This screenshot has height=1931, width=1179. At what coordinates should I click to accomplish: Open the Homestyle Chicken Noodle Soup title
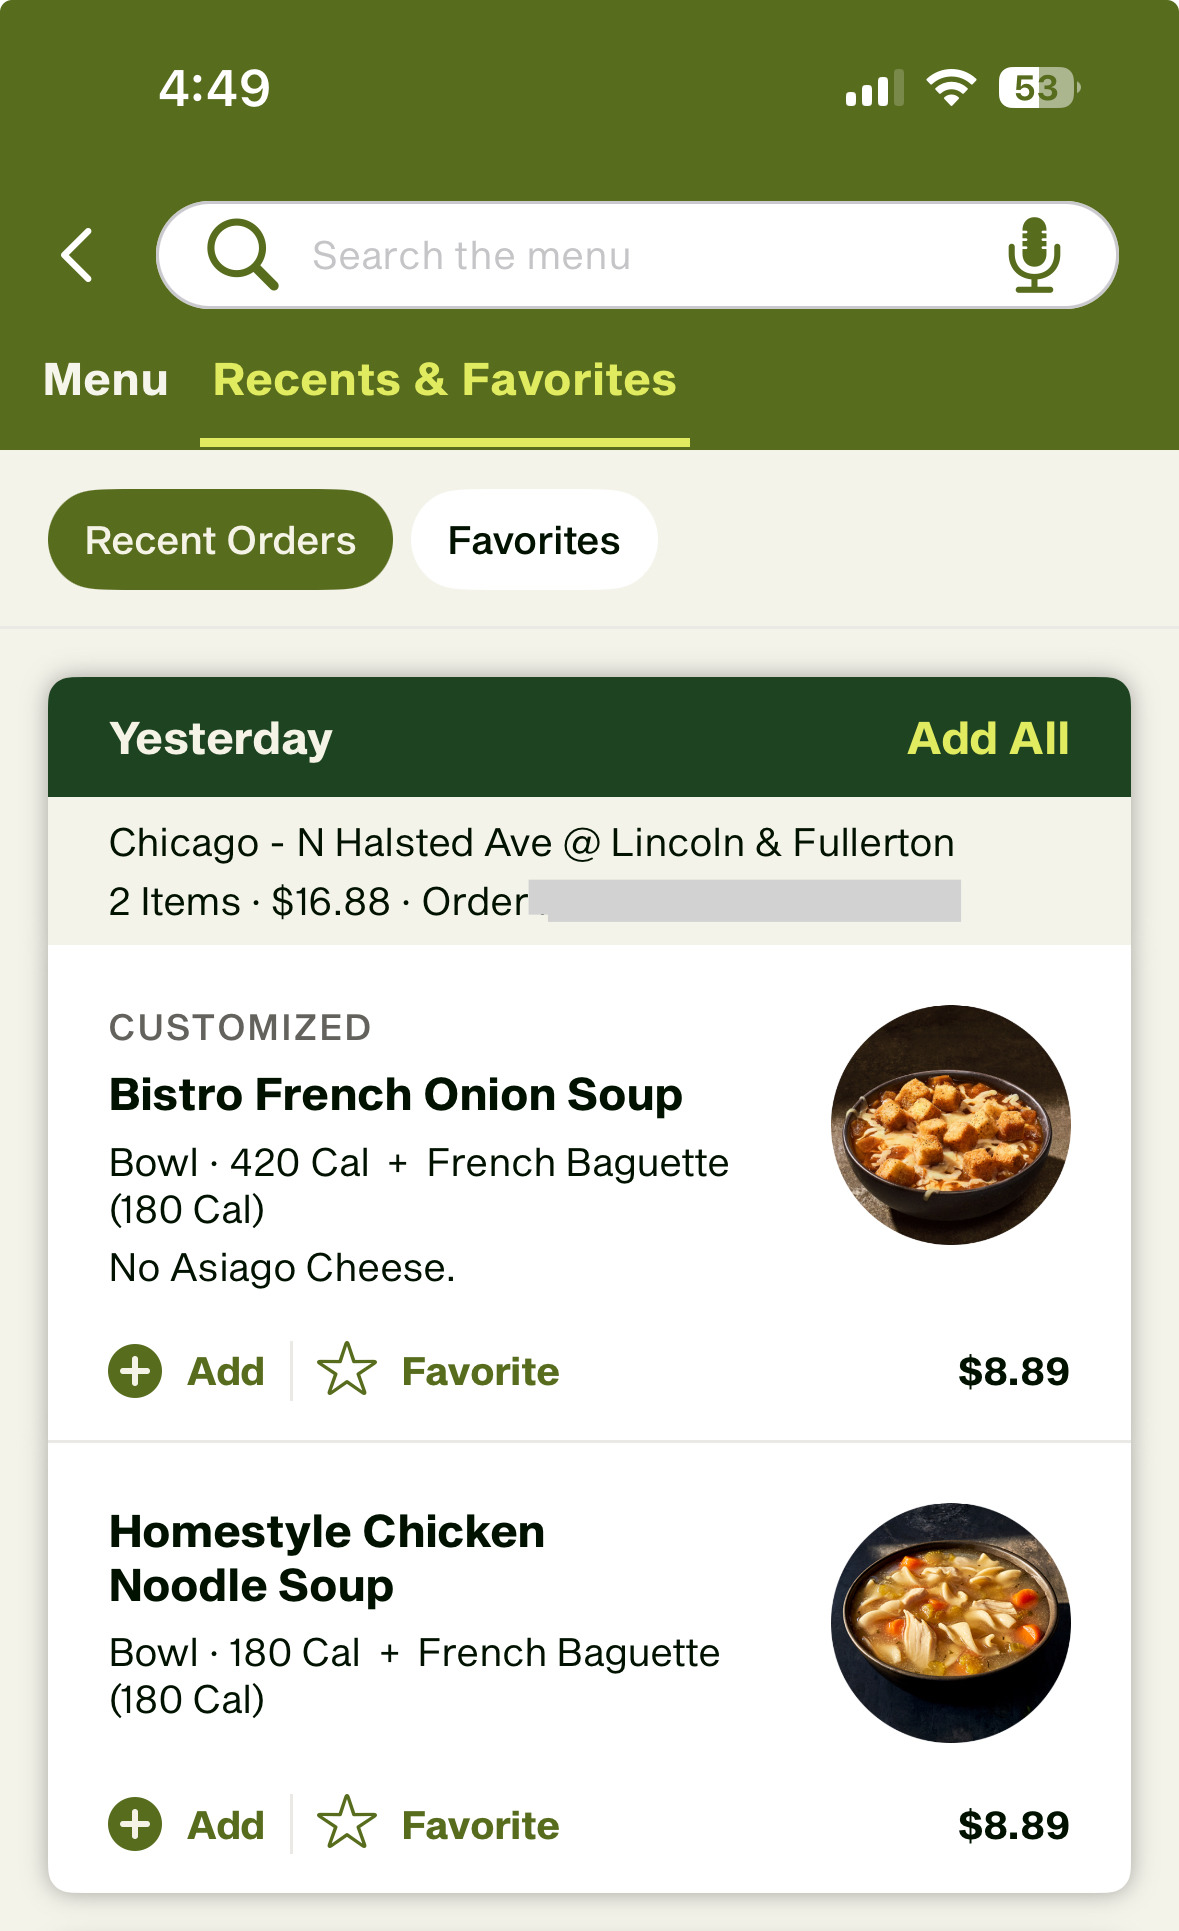[x=327, y=1558]
